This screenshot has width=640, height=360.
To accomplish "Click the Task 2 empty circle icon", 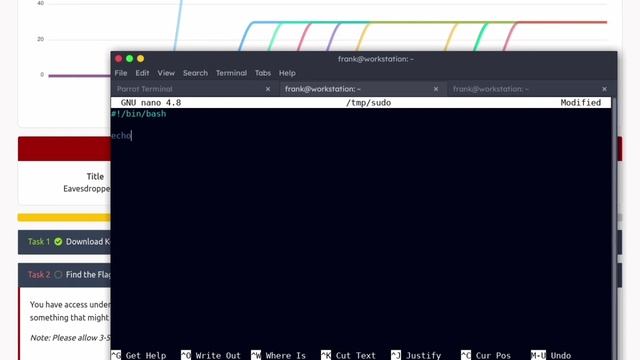I will [58, 275].
